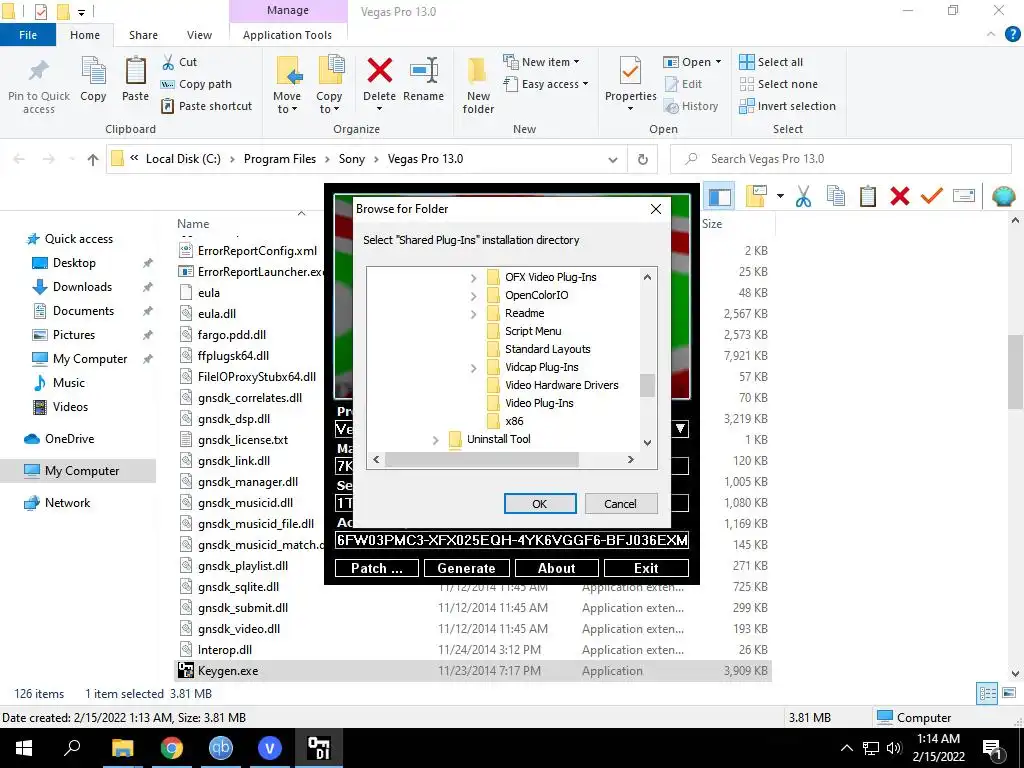The height and width of the screenshot is (768, 1024).
Task: Toggle the preview pane layout icon
Action: pyautogui.click(x=720, y=197)
